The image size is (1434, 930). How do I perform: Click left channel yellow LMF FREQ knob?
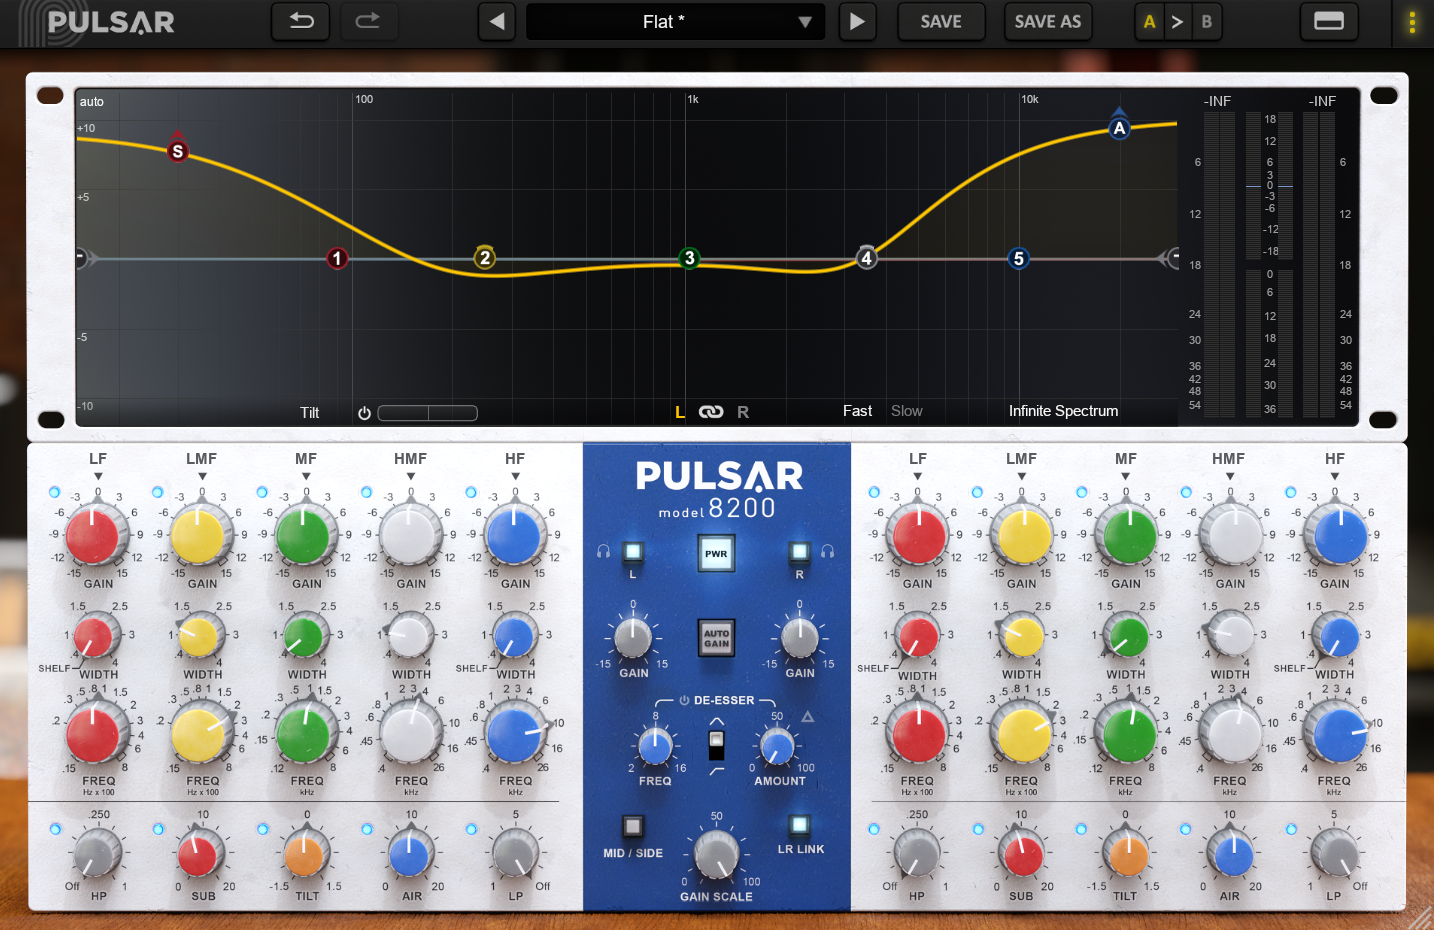tap(198, 734)
